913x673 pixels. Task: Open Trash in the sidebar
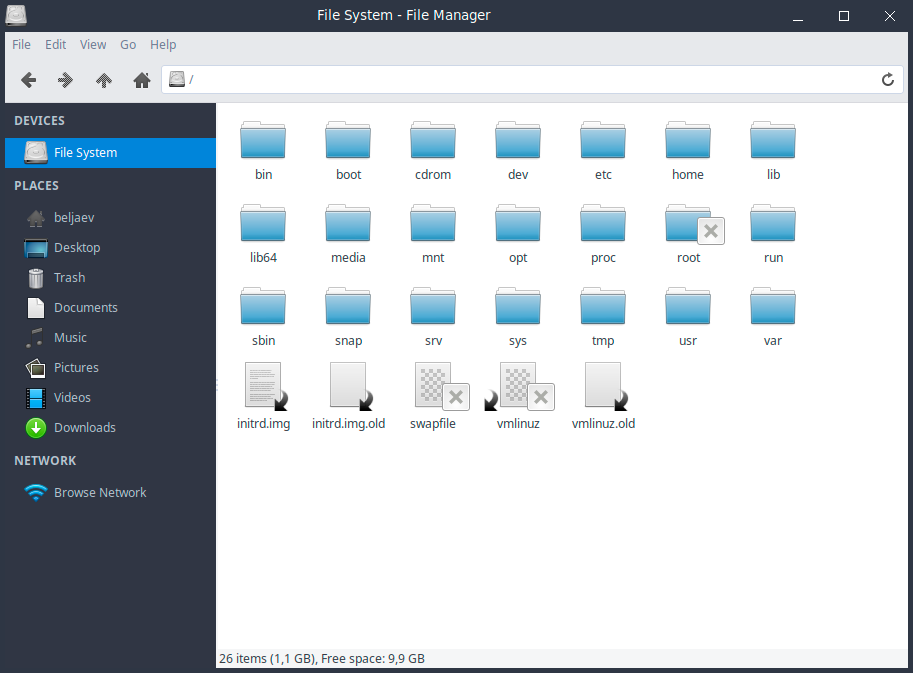pos(111,278)
